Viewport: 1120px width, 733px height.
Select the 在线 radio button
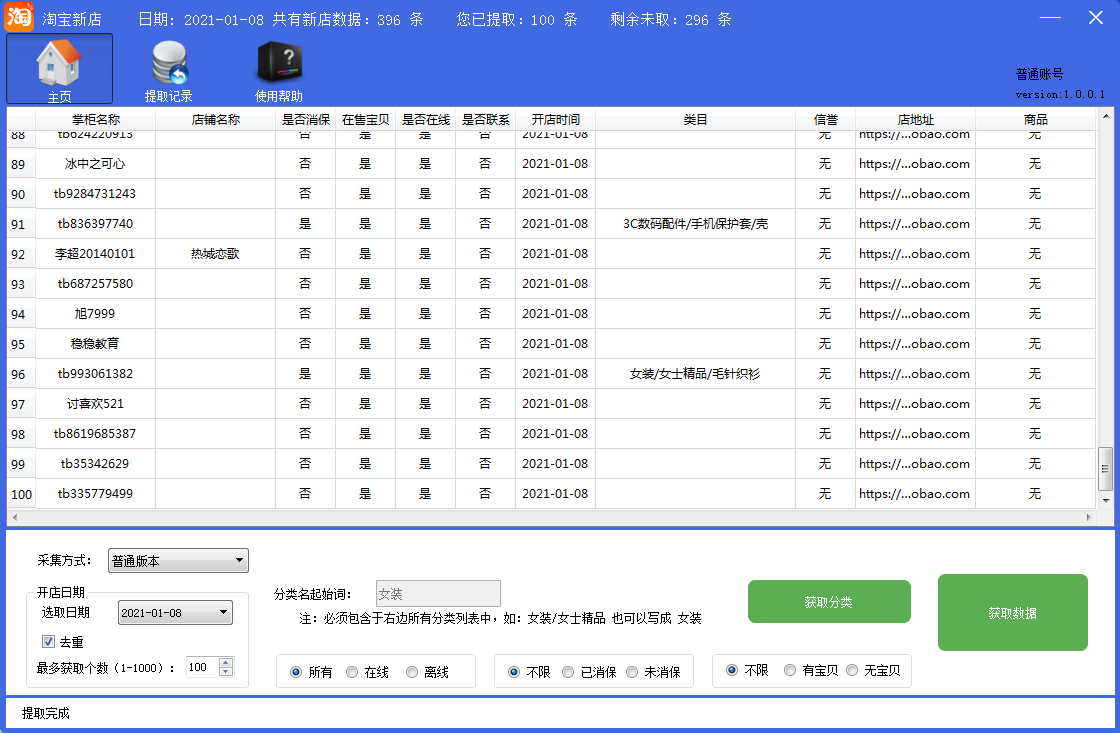(352, 672)
